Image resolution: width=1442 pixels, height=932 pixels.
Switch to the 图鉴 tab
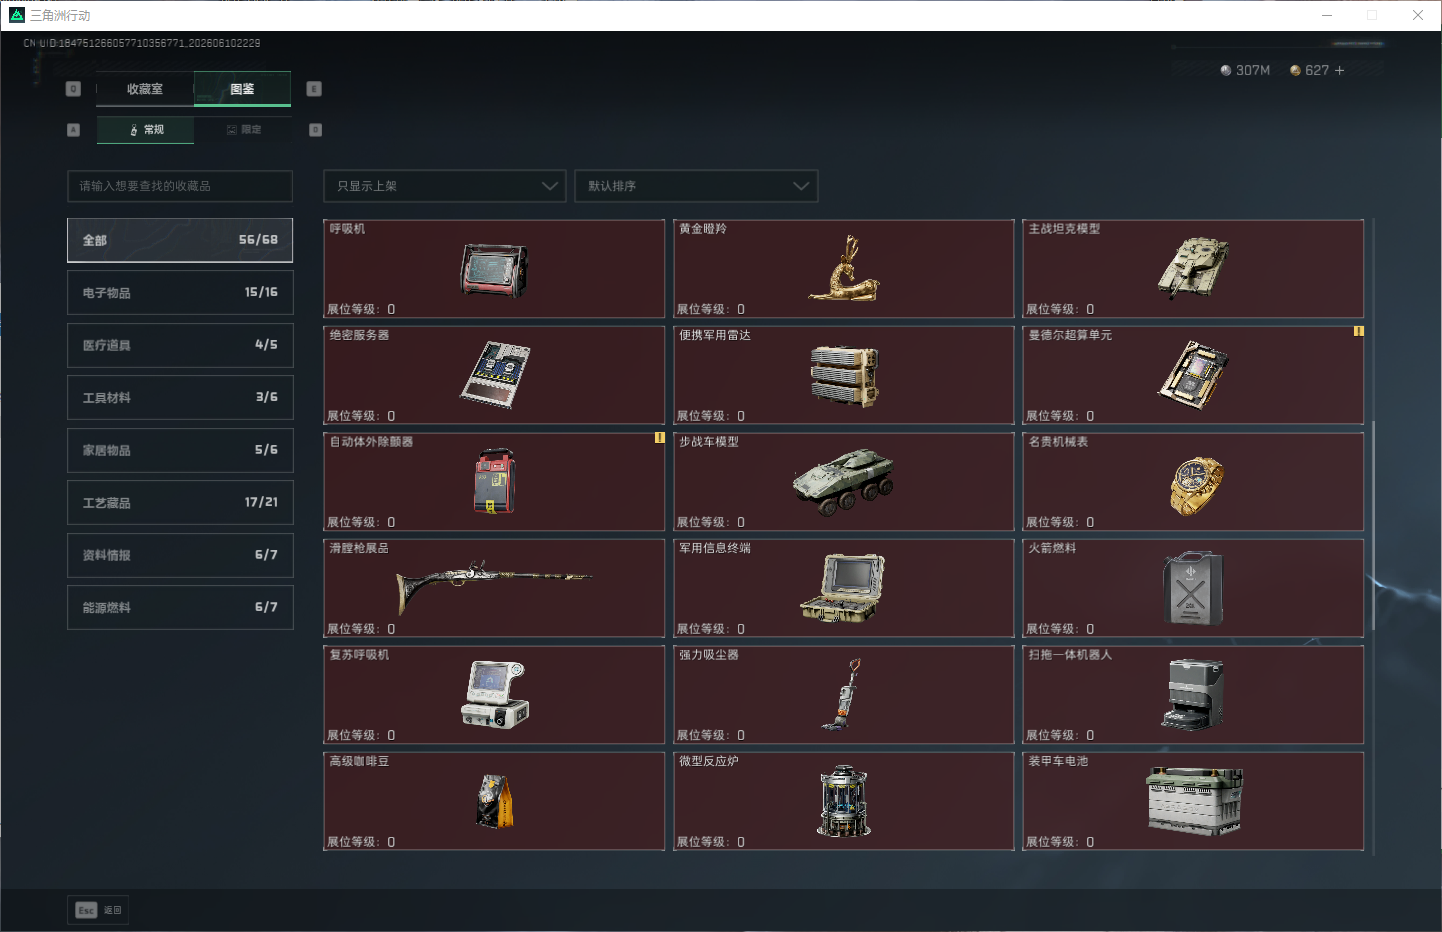pyautogui.click(x=242, y=89)
